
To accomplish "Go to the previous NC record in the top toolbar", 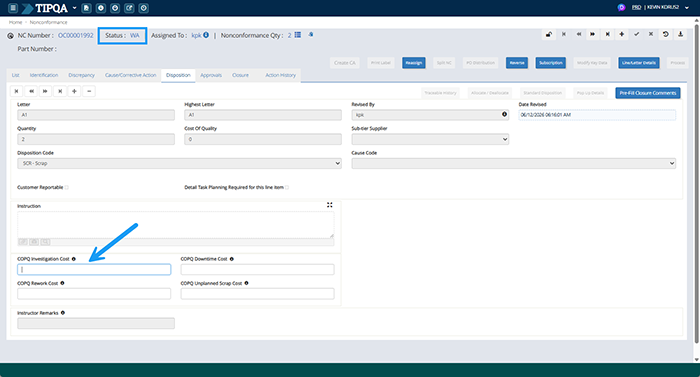I will click(x=579, y=34).
